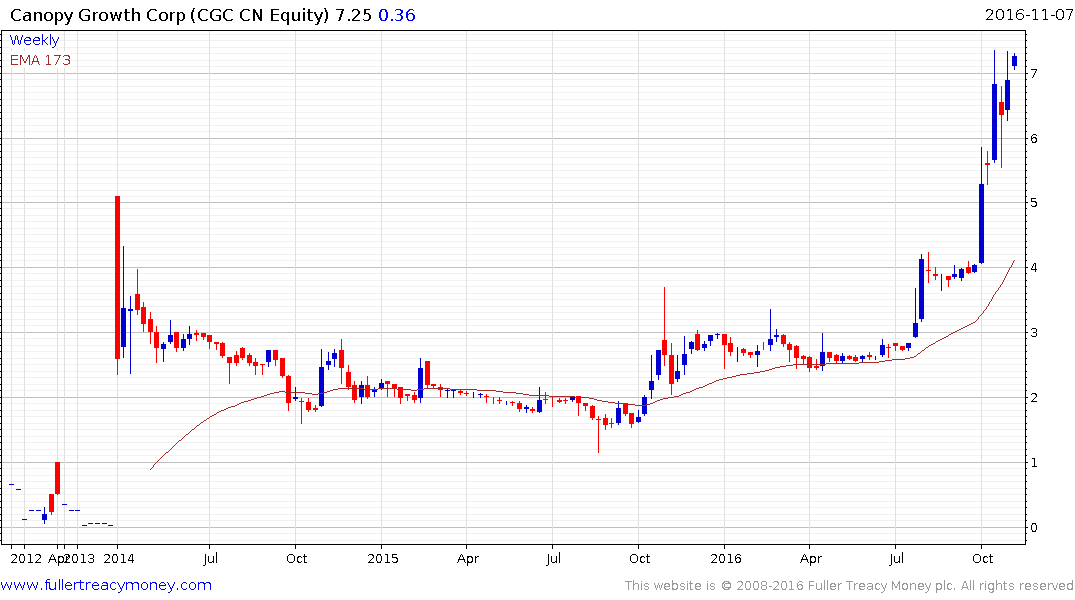Click the price value 7.25

tap(353, 15)
